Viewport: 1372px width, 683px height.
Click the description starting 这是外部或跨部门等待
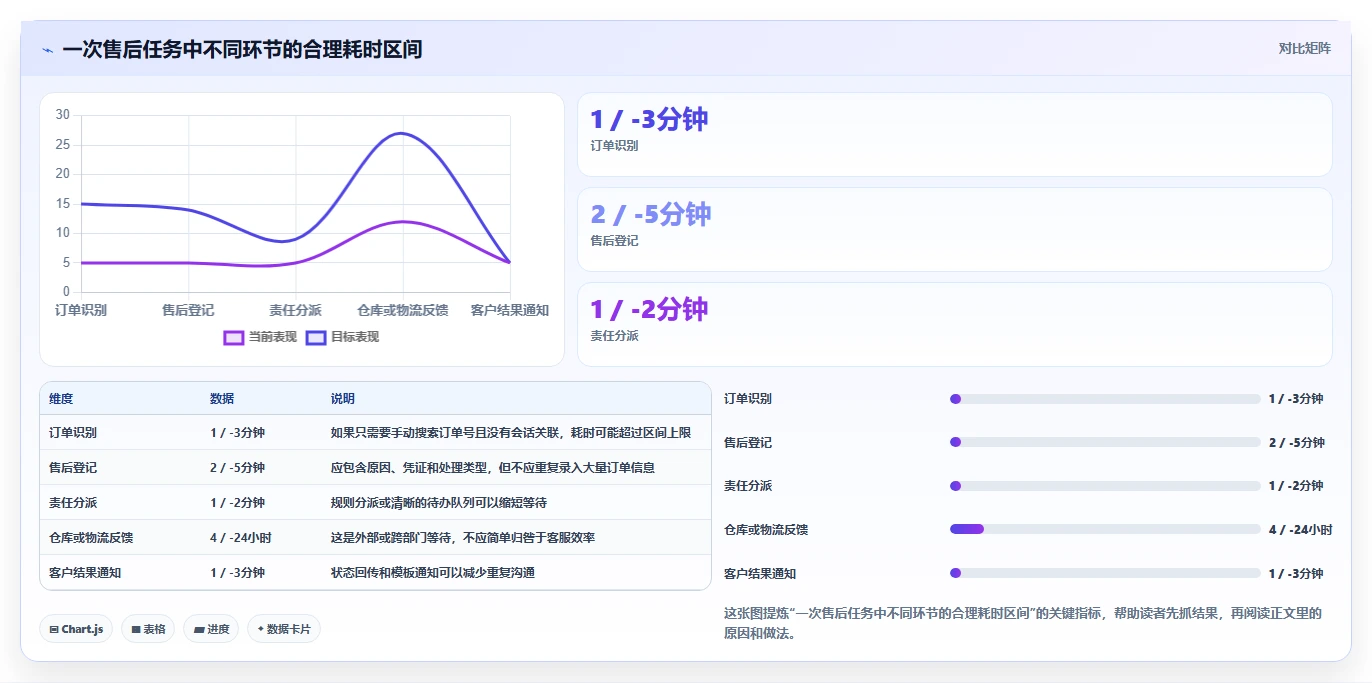[463, 538]
